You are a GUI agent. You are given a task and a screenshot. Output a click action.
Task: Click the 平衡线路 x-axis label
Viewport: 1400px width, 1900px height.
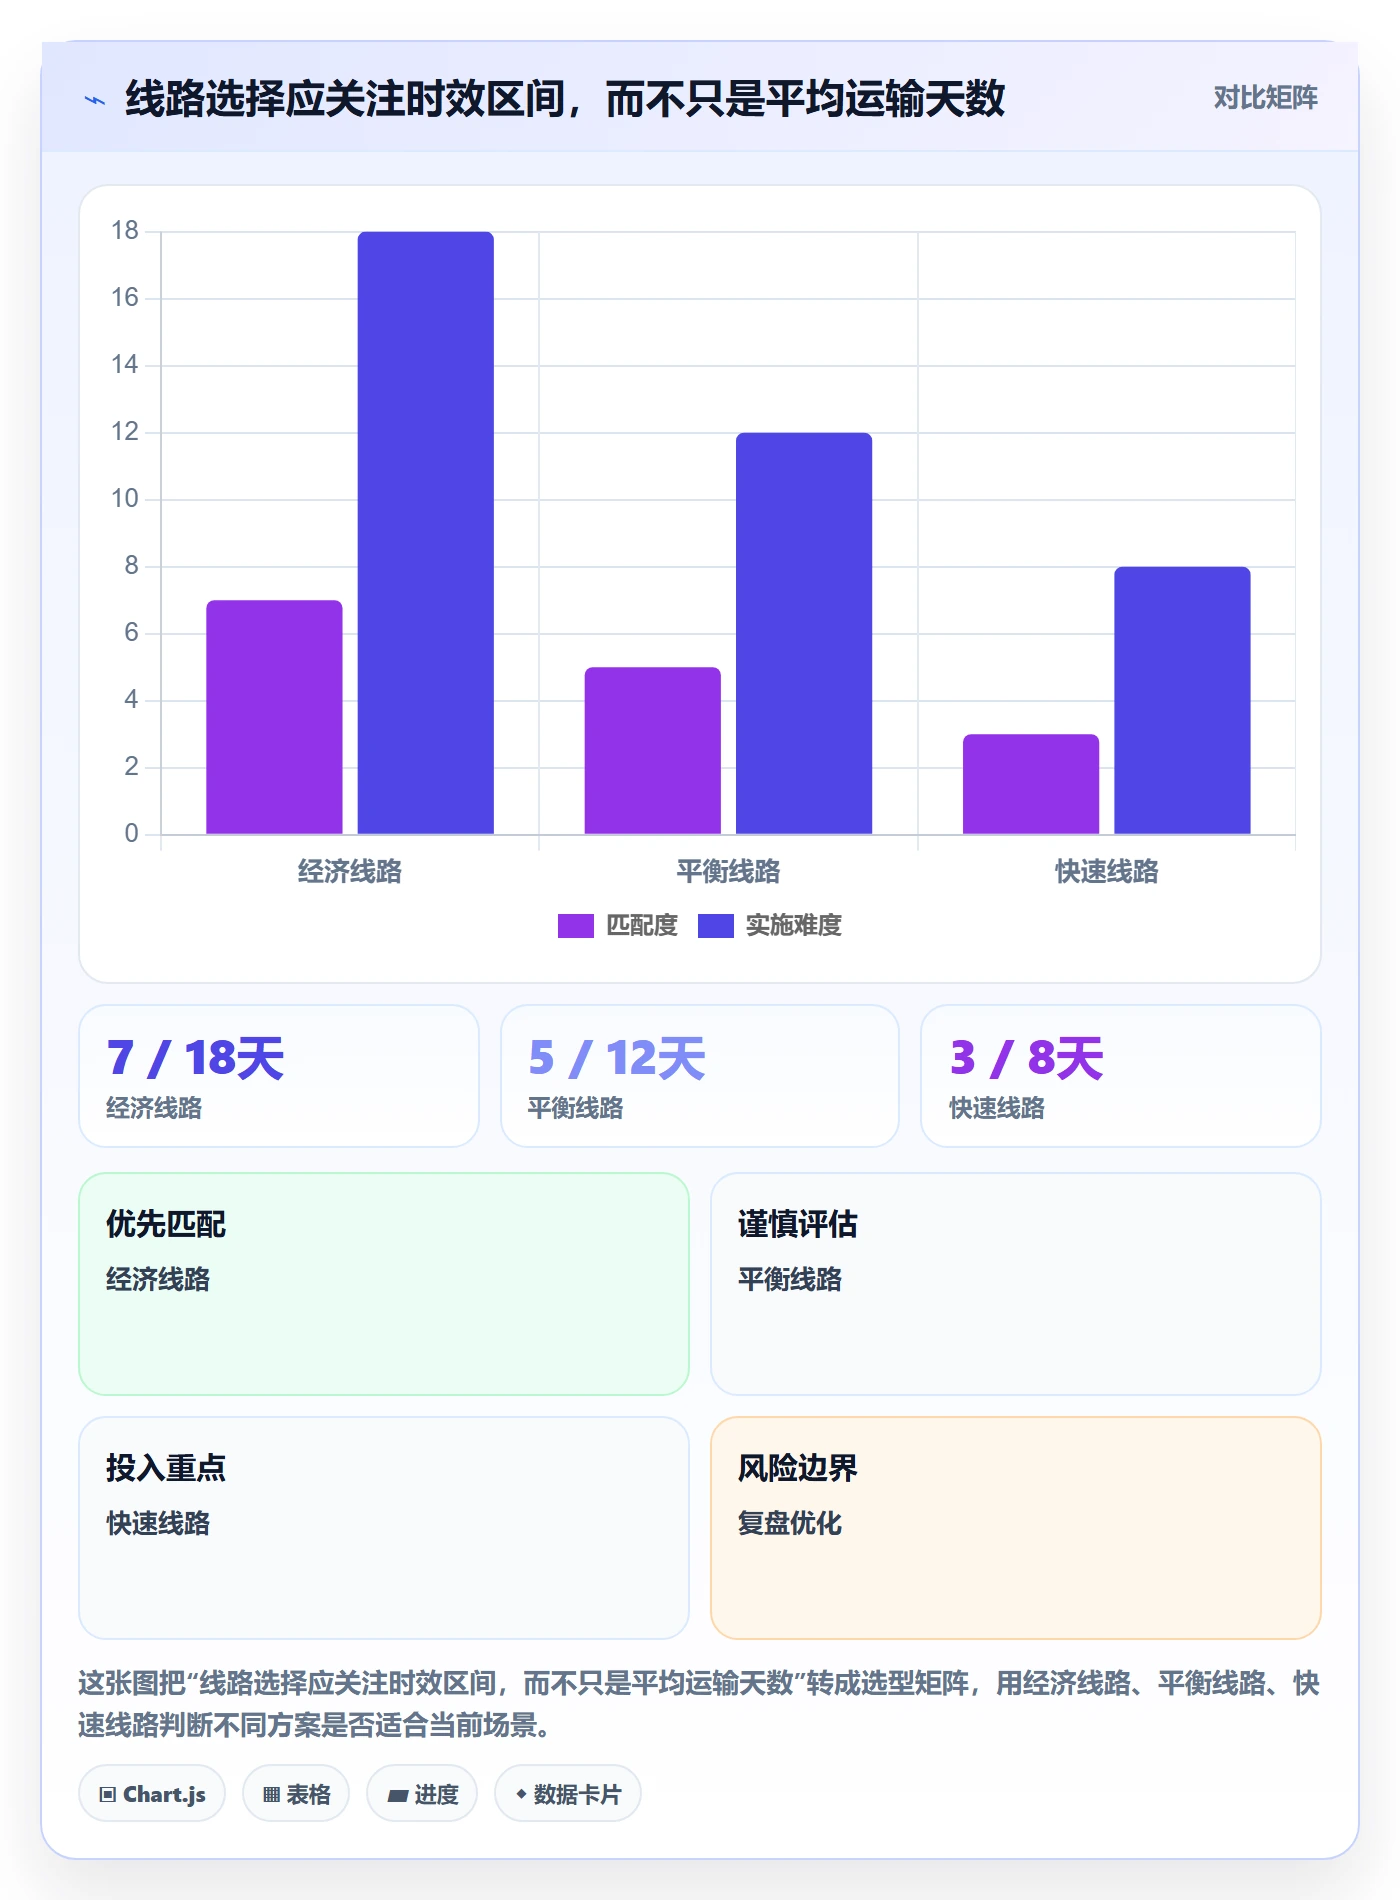pyautogui.click(x=728, y=871)
